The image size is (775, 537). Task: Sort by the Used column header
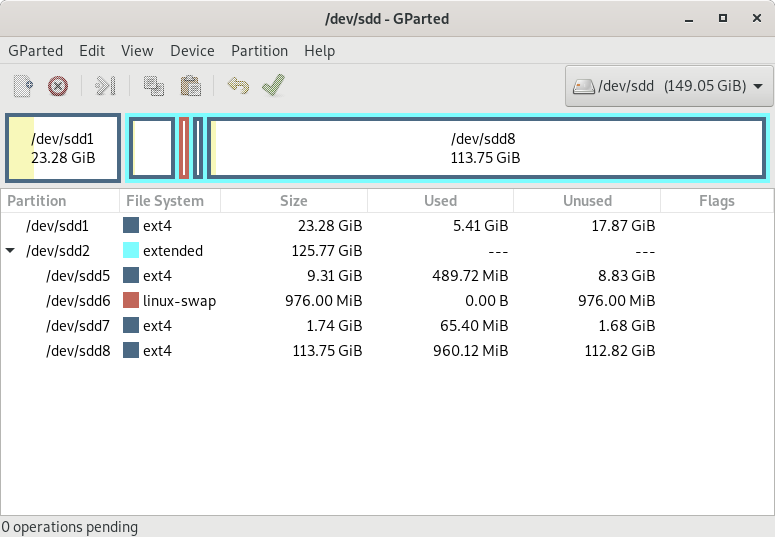tap(440, 201)
